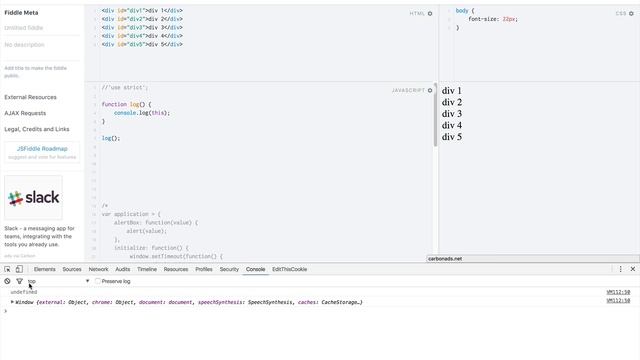This screenshot has height=360, width=640.
Task: Open HTML panel settings gear
Action: tap(430, 13)
